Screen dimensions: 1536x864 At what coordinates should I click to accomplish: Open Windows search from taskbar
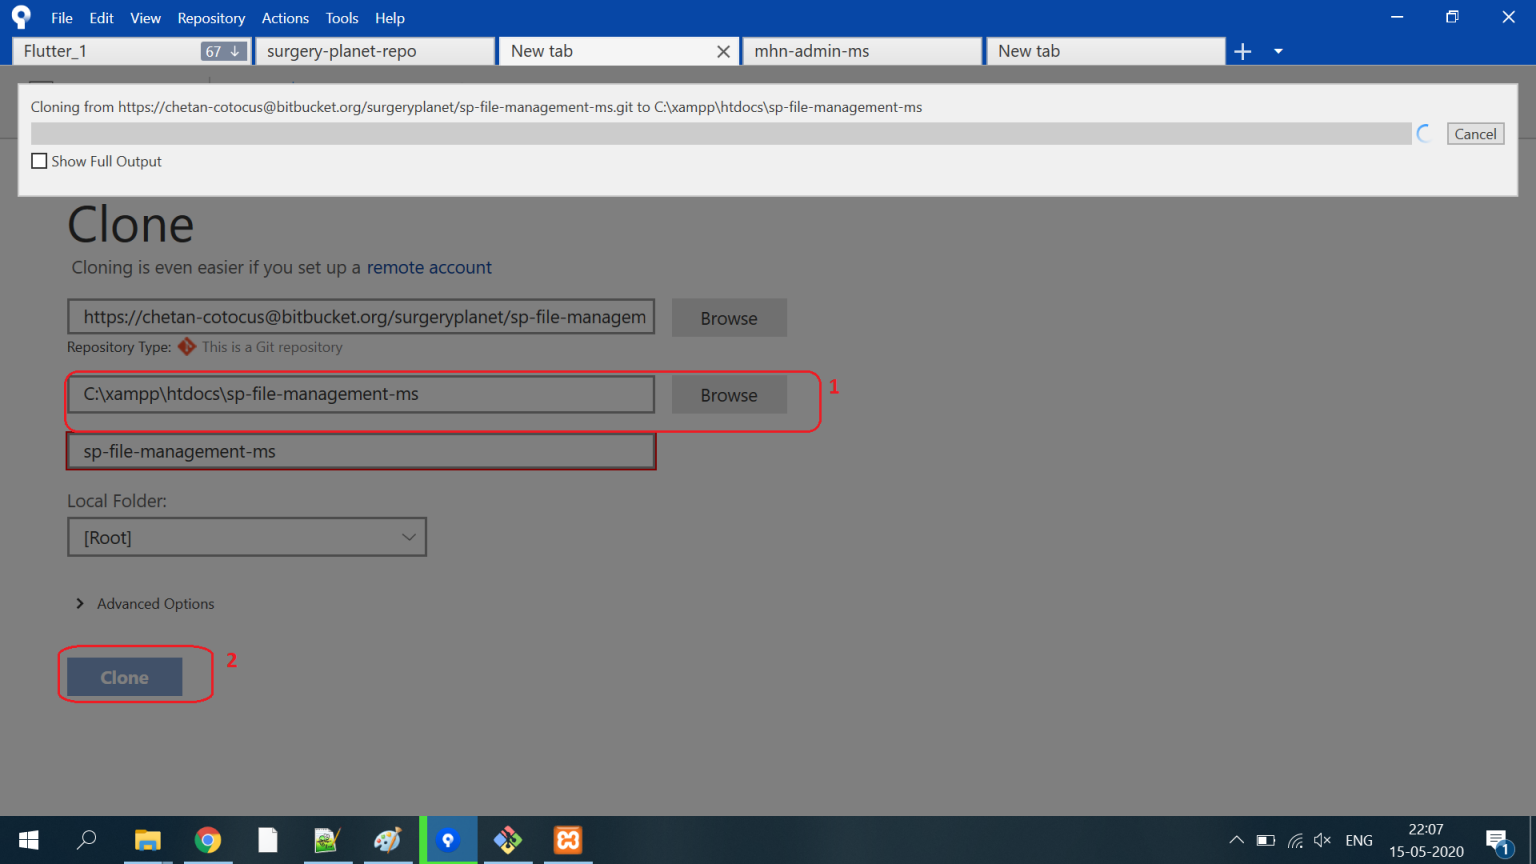[x=87, y=840]
